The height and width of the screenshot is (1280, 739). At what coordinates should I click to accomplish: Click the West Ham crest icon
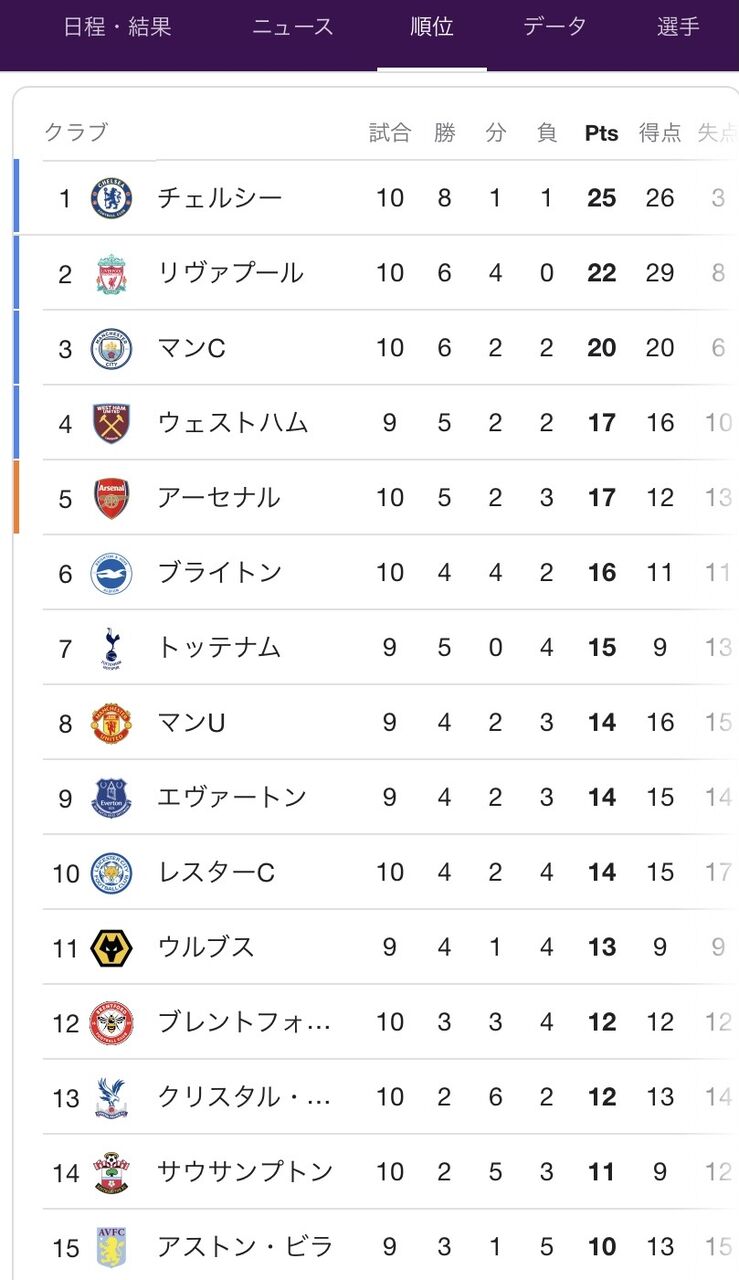(111, 423)
